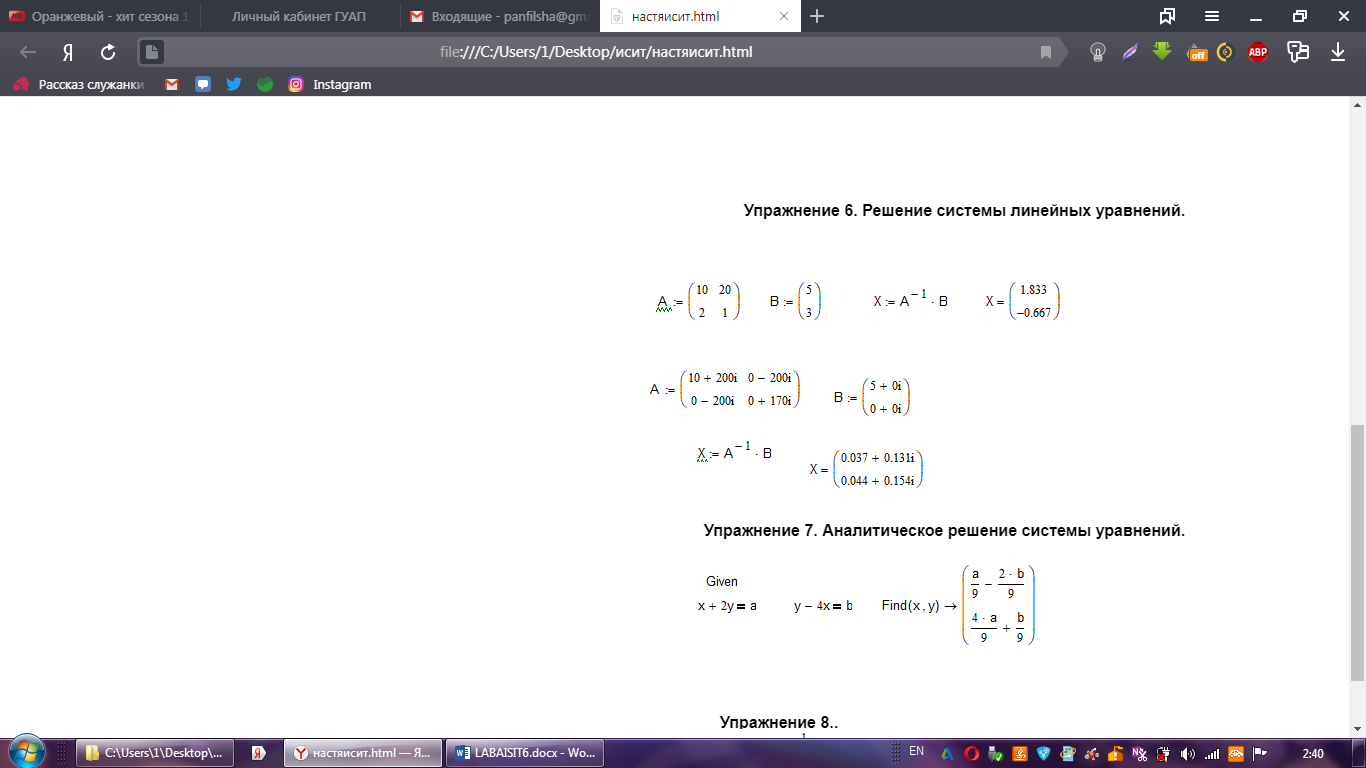1366x768 pixels.
Task: Switch to 'Личный кабинет ГУАП' tab
Action: pyautogui.click(x=300, y=16)
